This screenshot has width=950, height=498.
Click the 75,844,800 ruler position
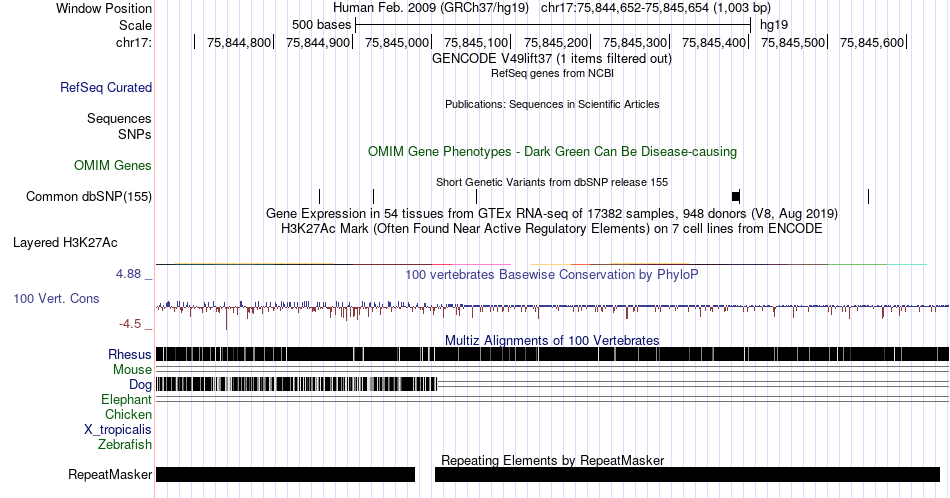(239, 42)
